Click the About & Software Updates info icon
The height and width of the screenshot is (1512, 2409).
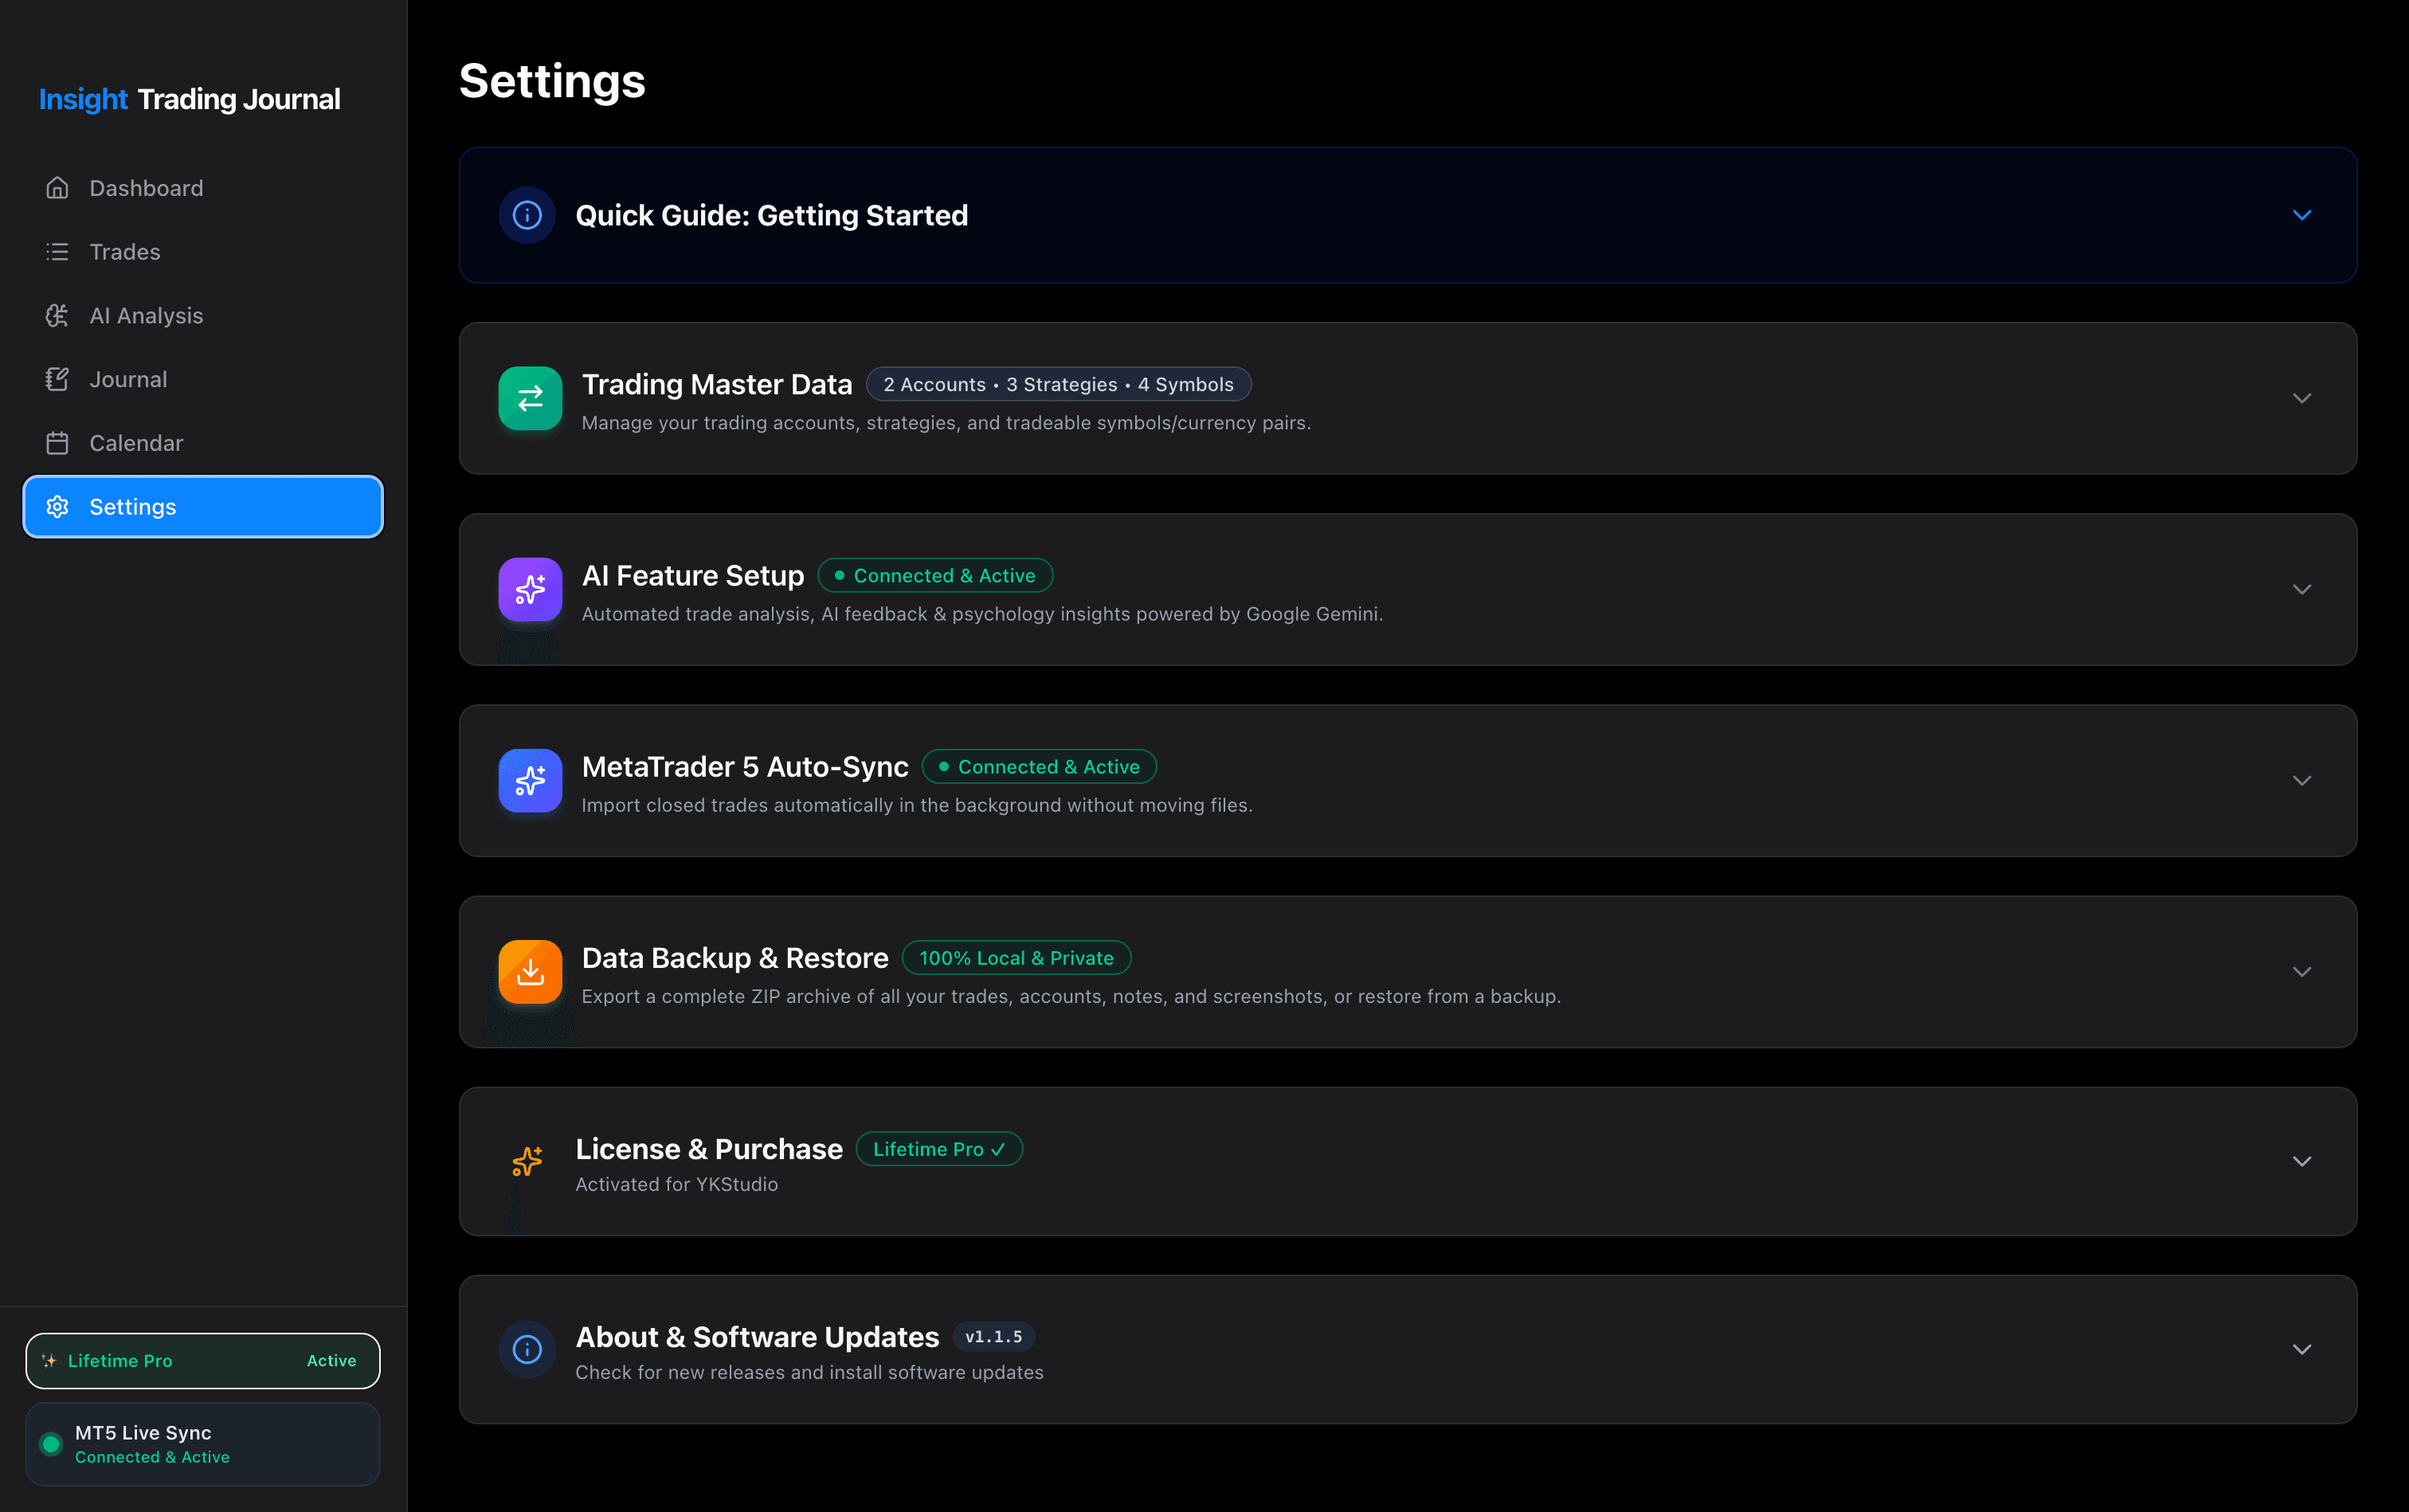527,1349
